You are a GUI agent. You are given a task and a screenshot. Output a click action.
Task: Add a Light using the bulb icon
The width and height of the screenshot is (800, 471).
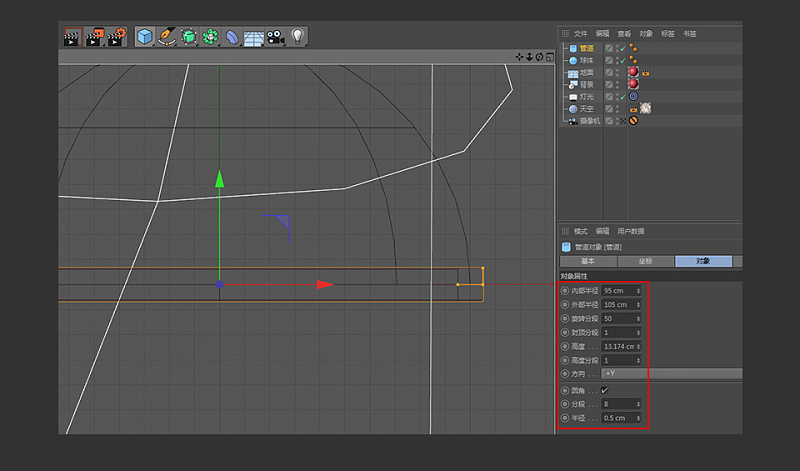click(x=297, y=37)
